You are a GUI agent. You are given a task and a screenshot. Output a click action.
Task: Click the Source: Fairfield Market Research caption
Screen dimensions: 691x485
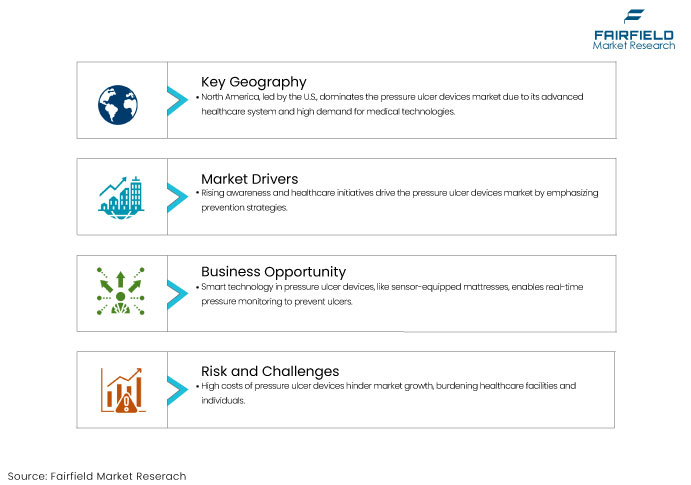point(97,476)
